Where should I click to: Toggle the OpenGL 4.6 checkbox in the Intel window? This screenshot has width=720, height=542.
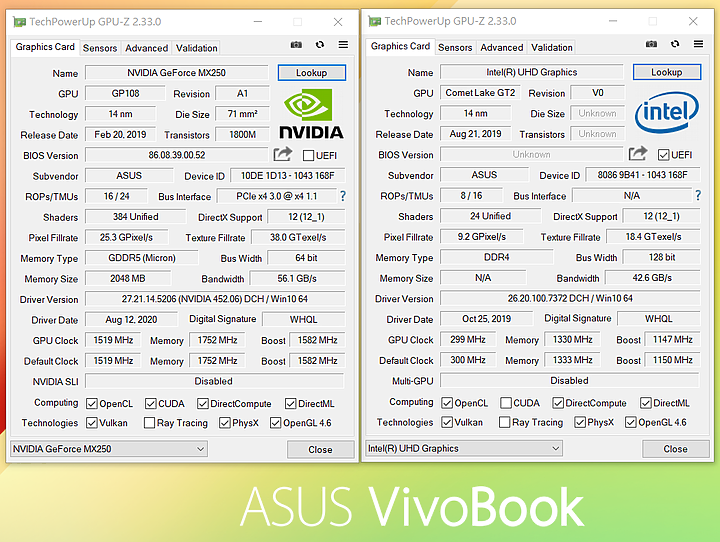tap(630, 422)
